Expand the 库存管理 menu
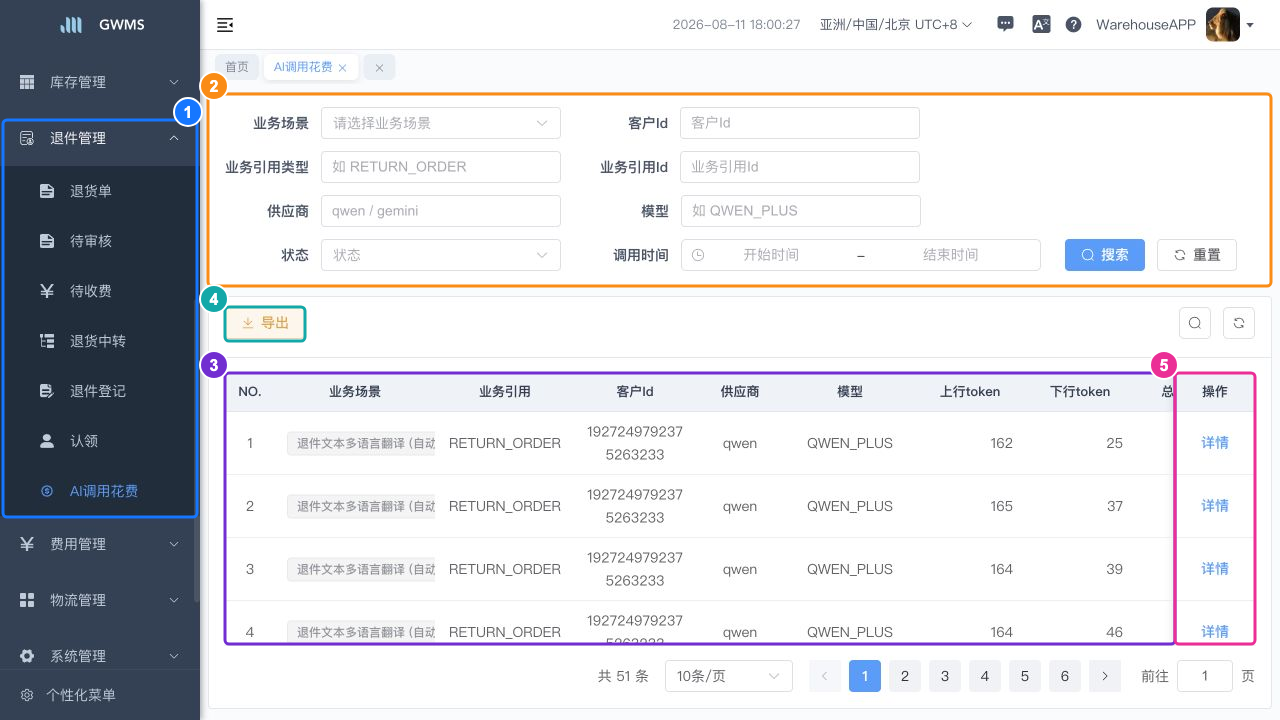The image size is (1280, 720). click(100, 82)
